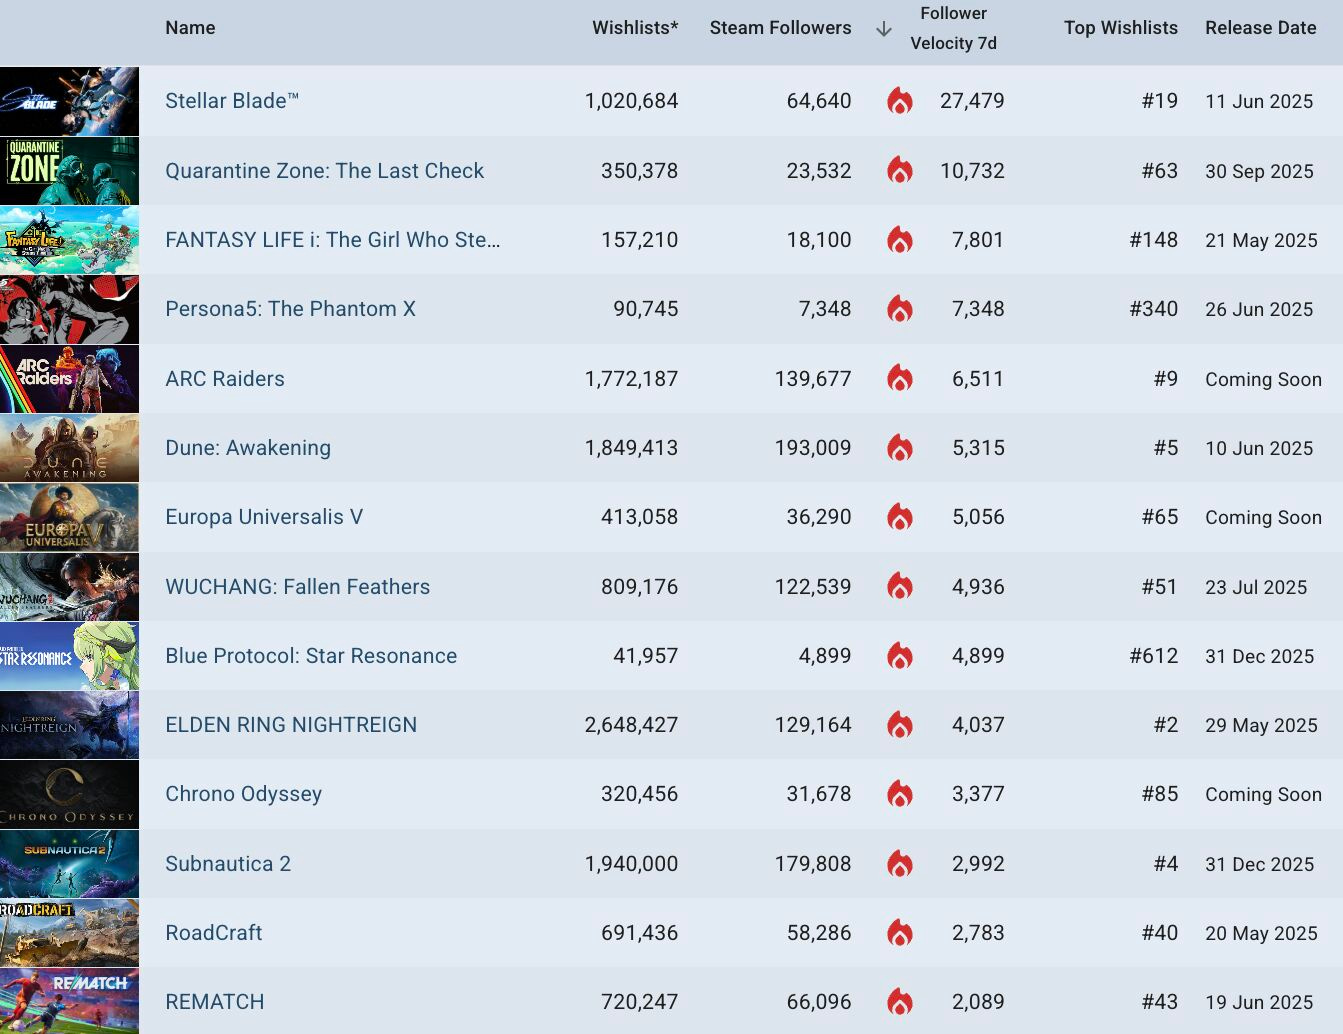This screenshot has height=1034, width=1343.
Task: Open the Europa Universalis V thumbnail
Action: pos(69,517)
